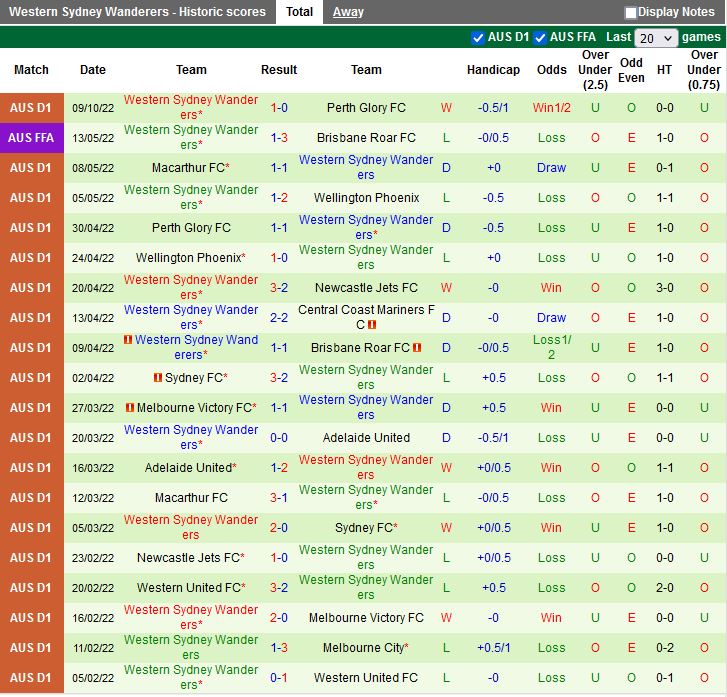727x697 pixels.
Task: Open Western United FC* on 20/02/22 row
Action: pyautogui.click(x=191, y=588)
